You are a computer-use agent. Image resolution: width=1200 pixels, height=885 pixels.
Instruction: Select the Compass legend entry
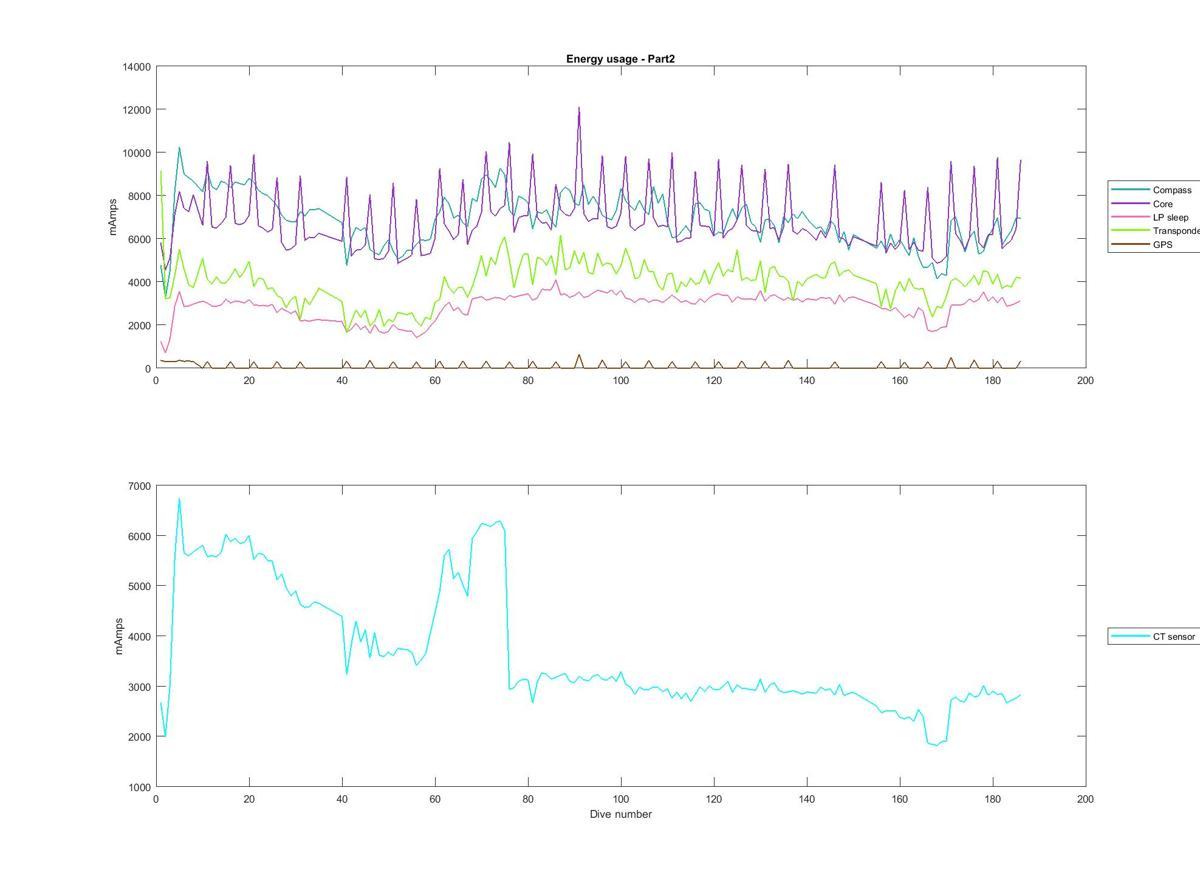click(x=1155, y=190)
